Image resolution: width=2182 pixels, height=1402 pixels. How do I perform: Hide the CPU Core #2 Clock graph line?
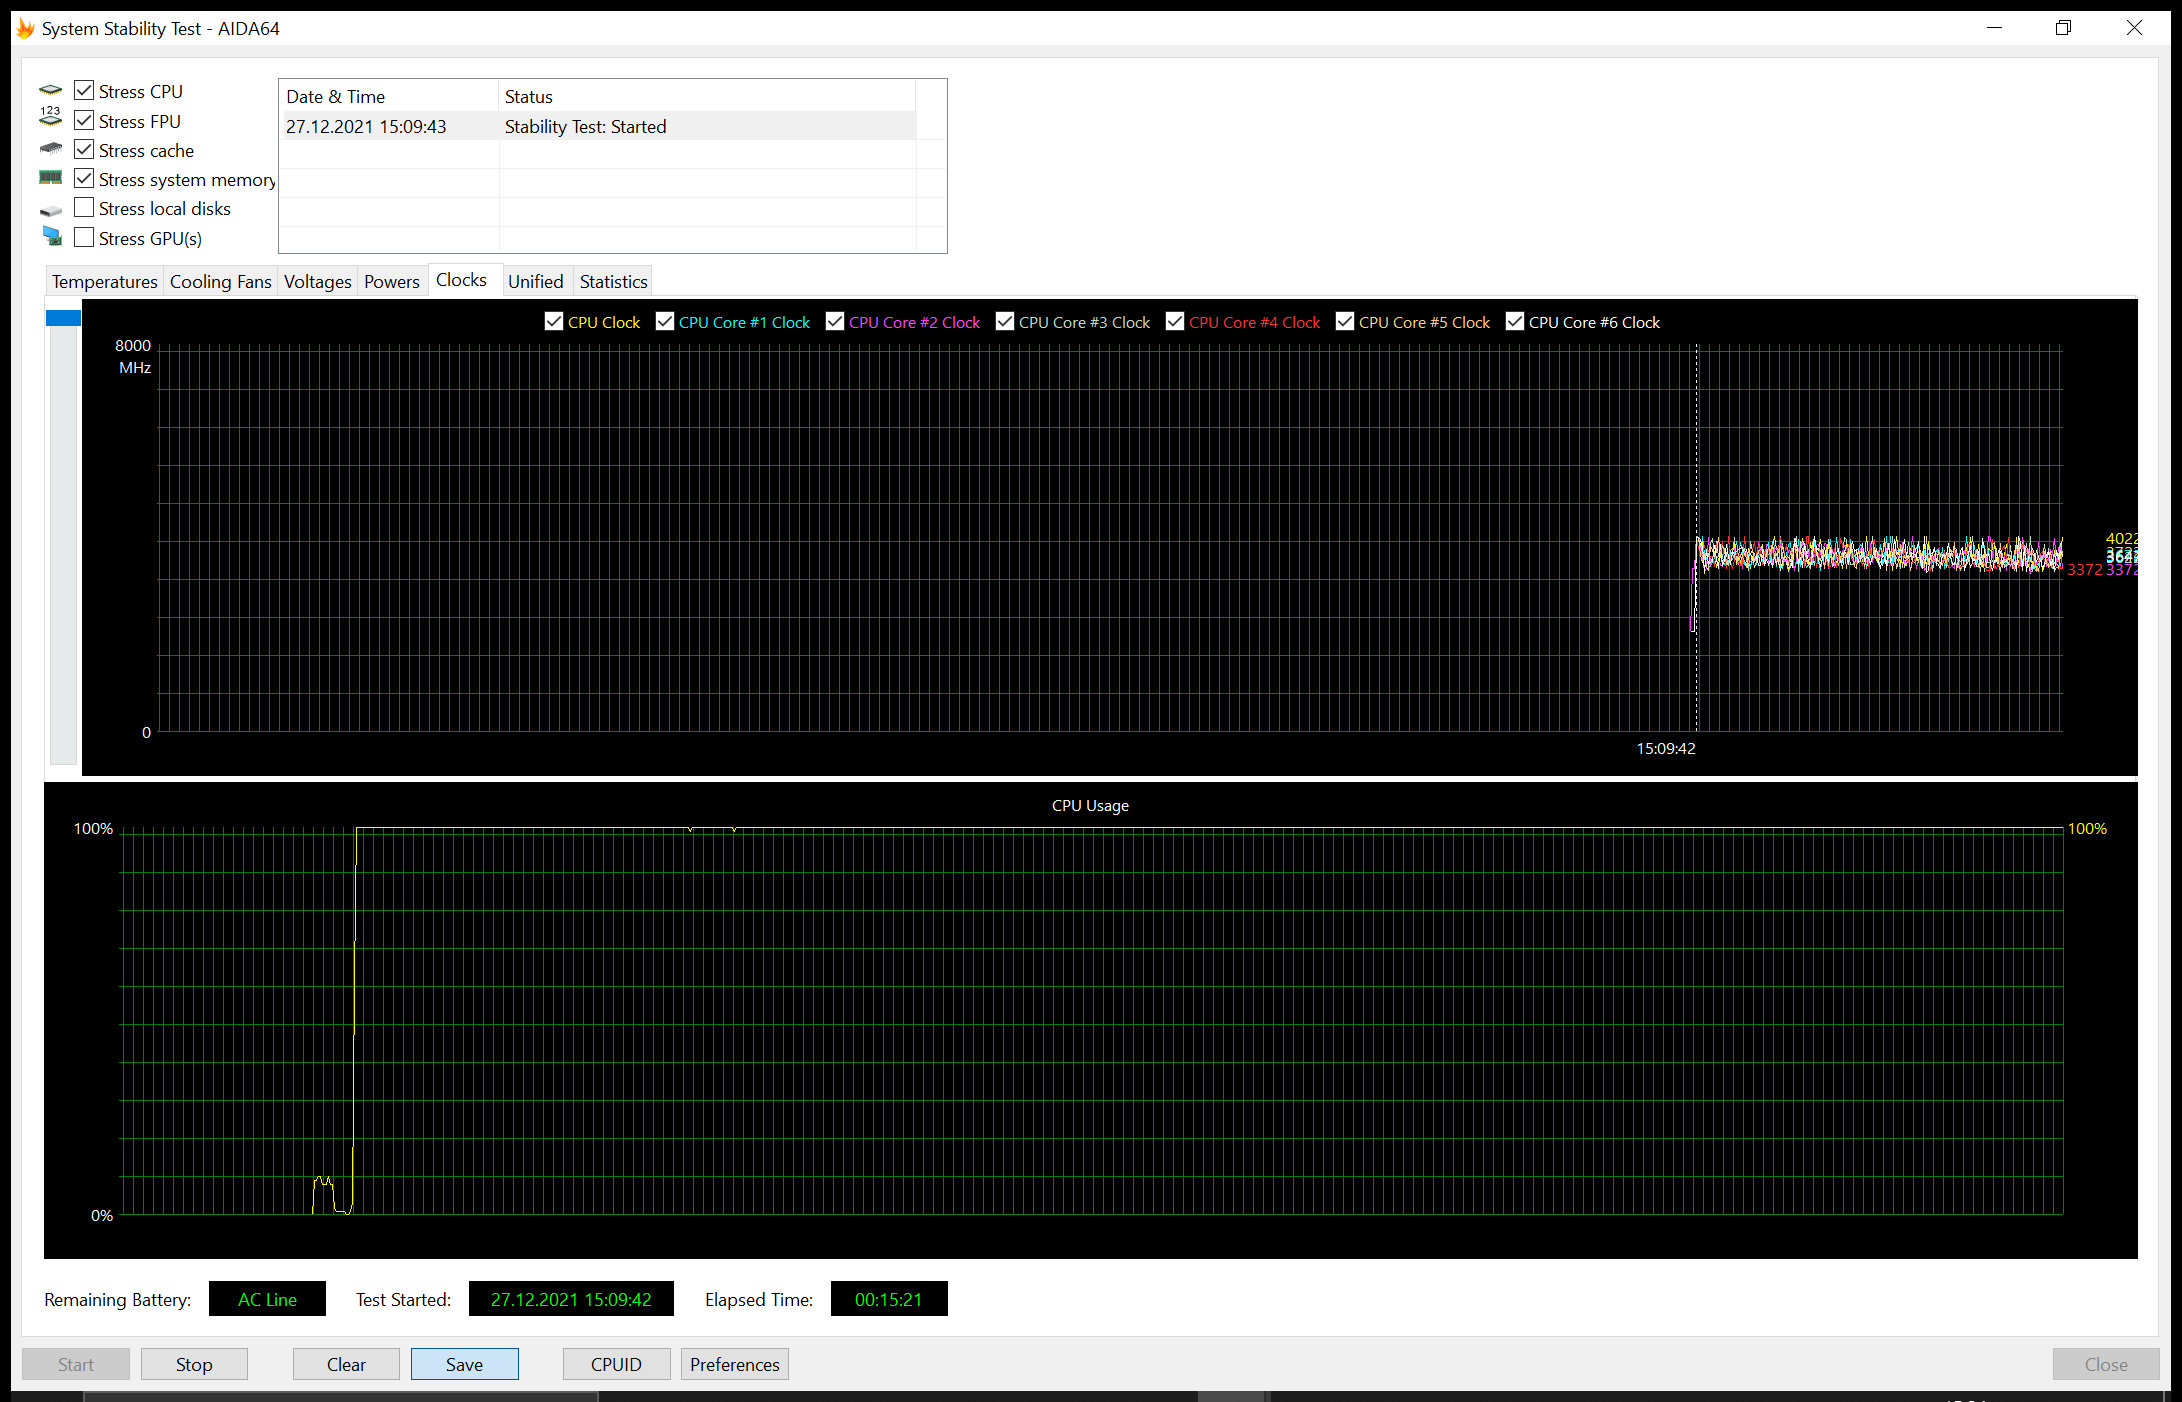(x=835, y=321)
